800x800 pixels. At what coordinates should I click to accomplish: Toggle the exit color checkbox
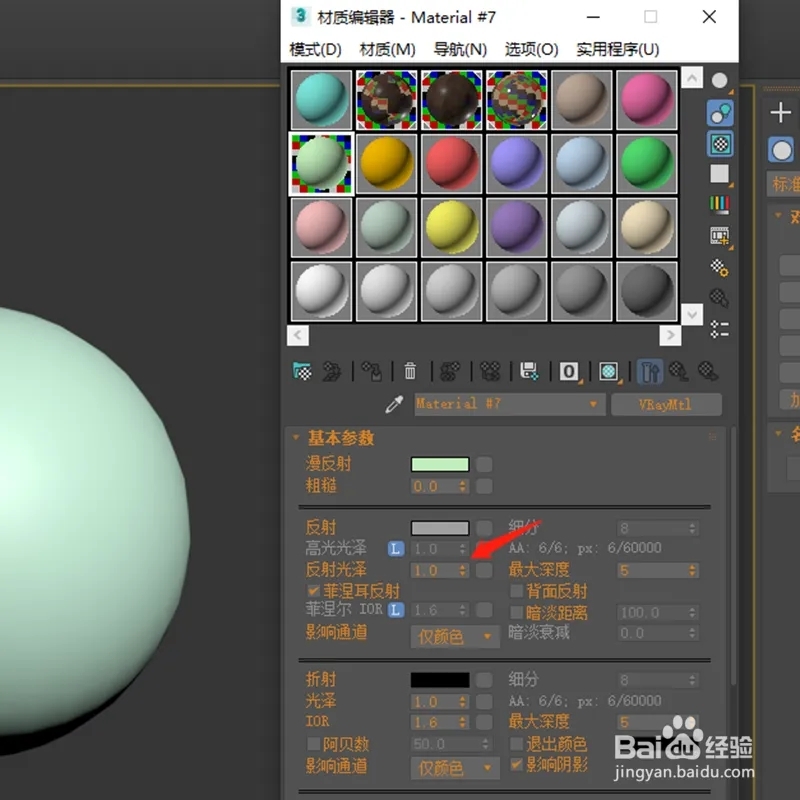coord(516,743)
